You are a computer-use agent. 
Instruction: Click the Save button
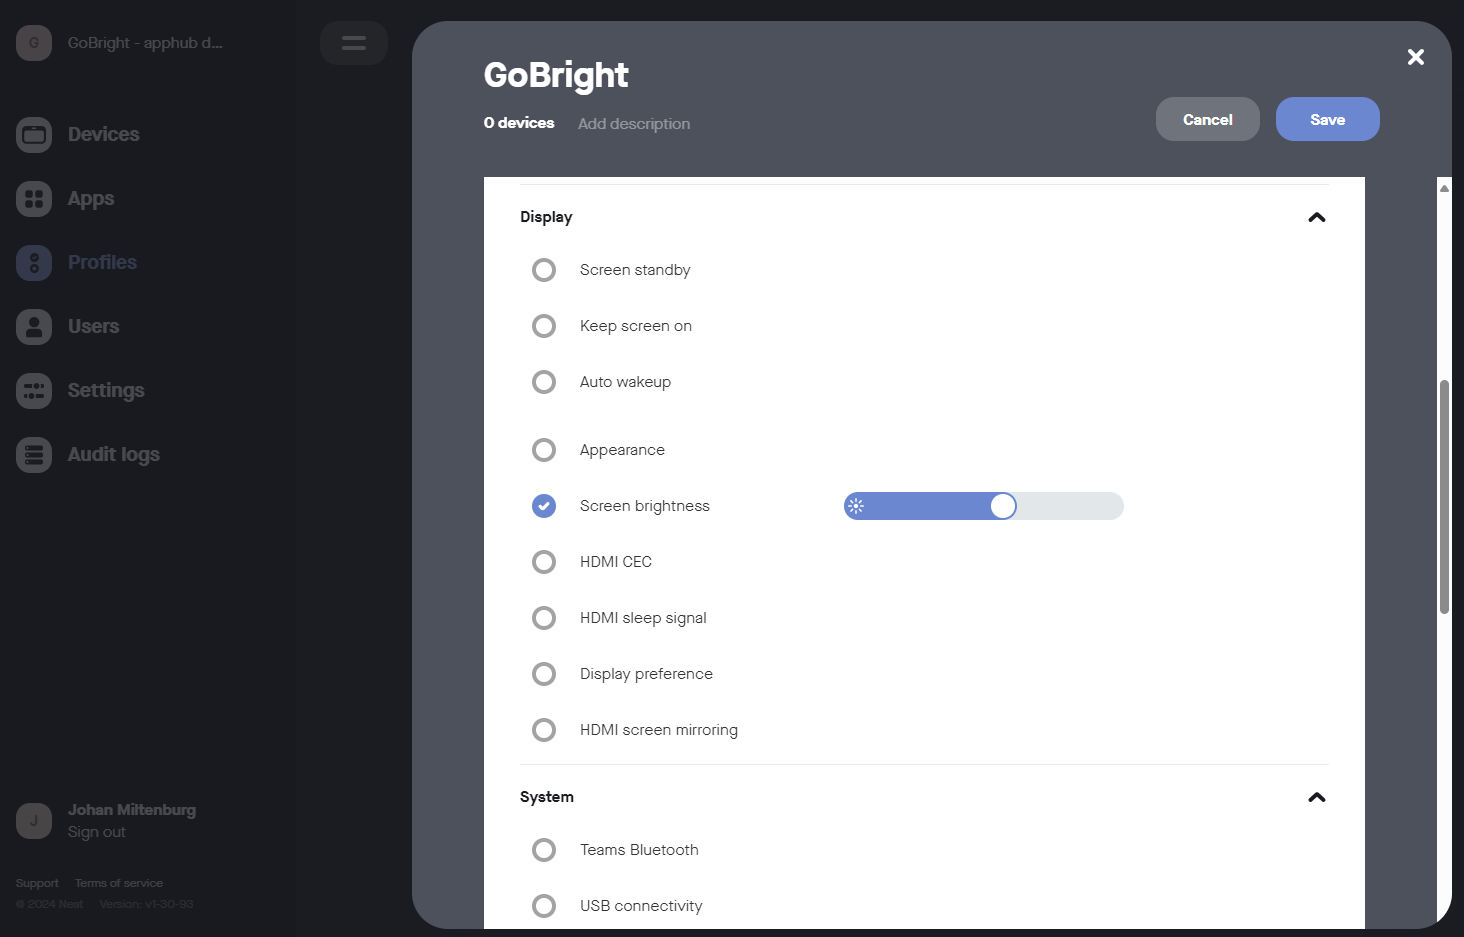tap(1327, 119)
